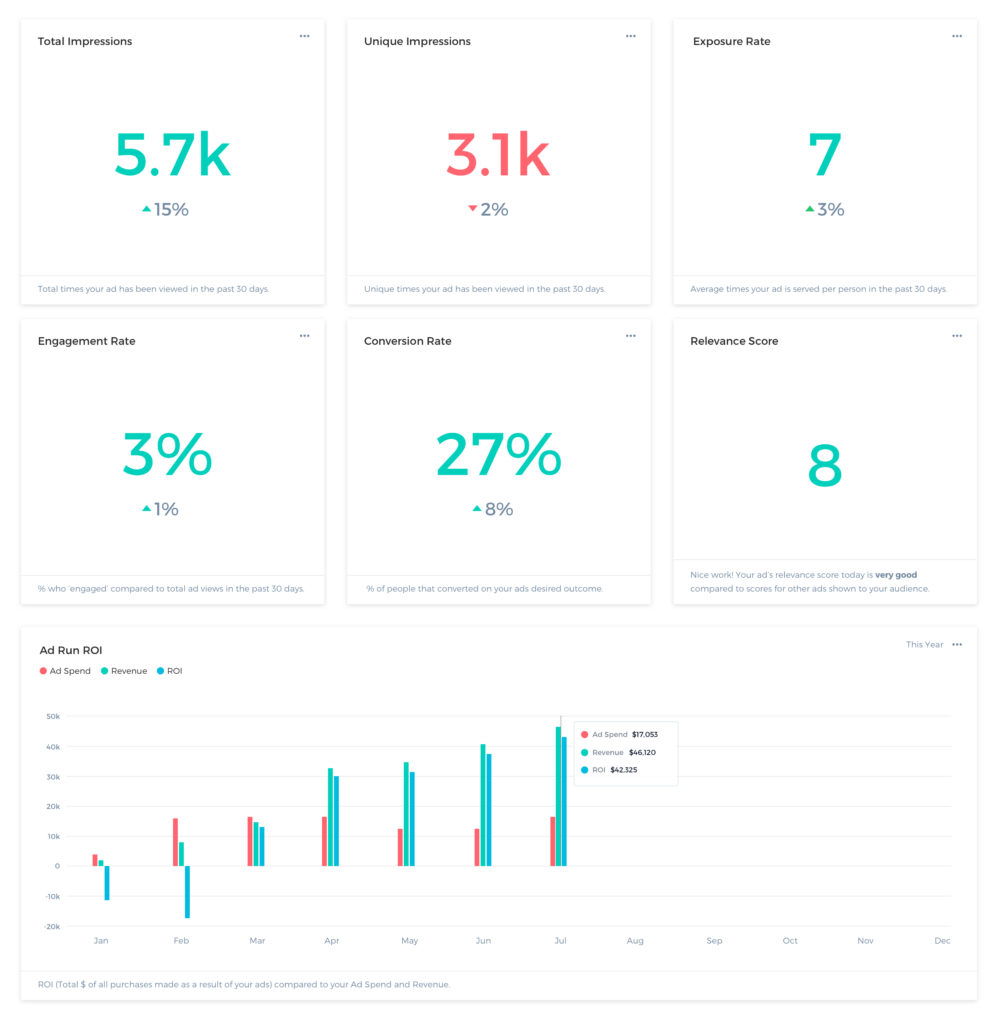Open the Total Impressions card options menu

305,35
